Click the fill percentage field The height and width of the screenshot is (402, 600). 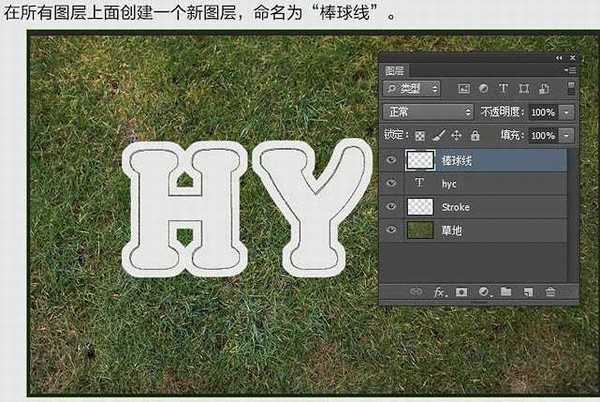[542, 135]
